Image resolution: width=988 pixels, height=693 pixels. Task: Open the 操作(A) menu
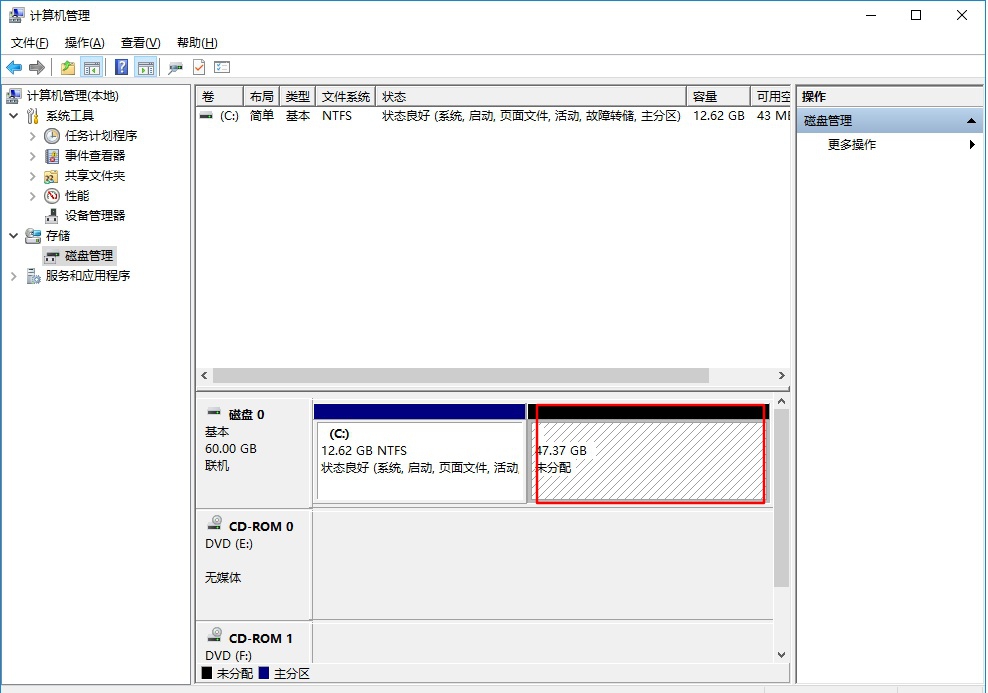point(84,43)
